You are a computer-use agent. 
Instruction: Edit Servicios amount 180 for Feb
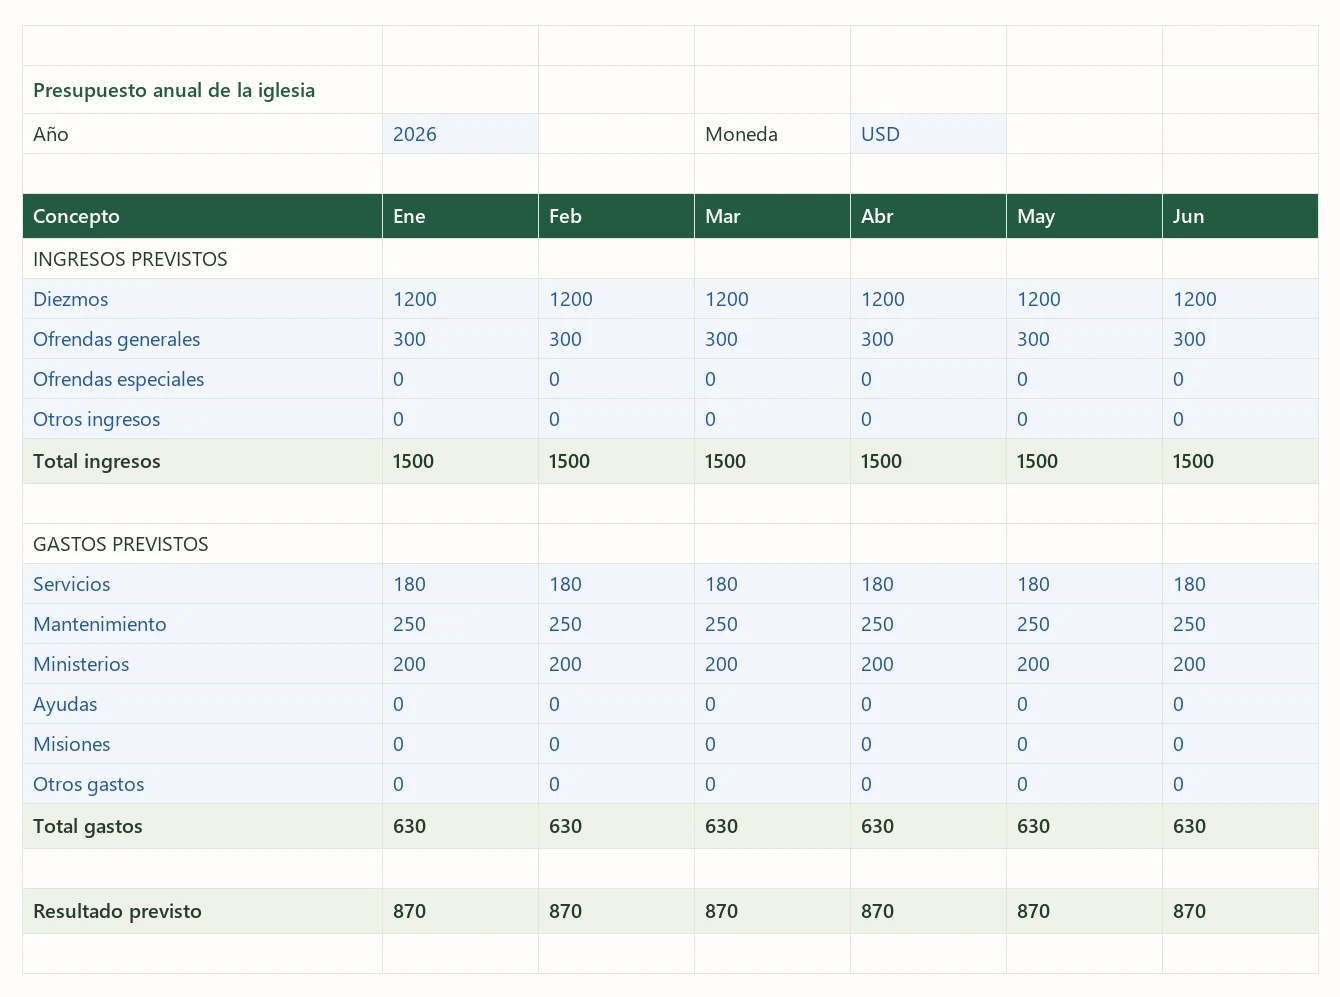(616, 584)
